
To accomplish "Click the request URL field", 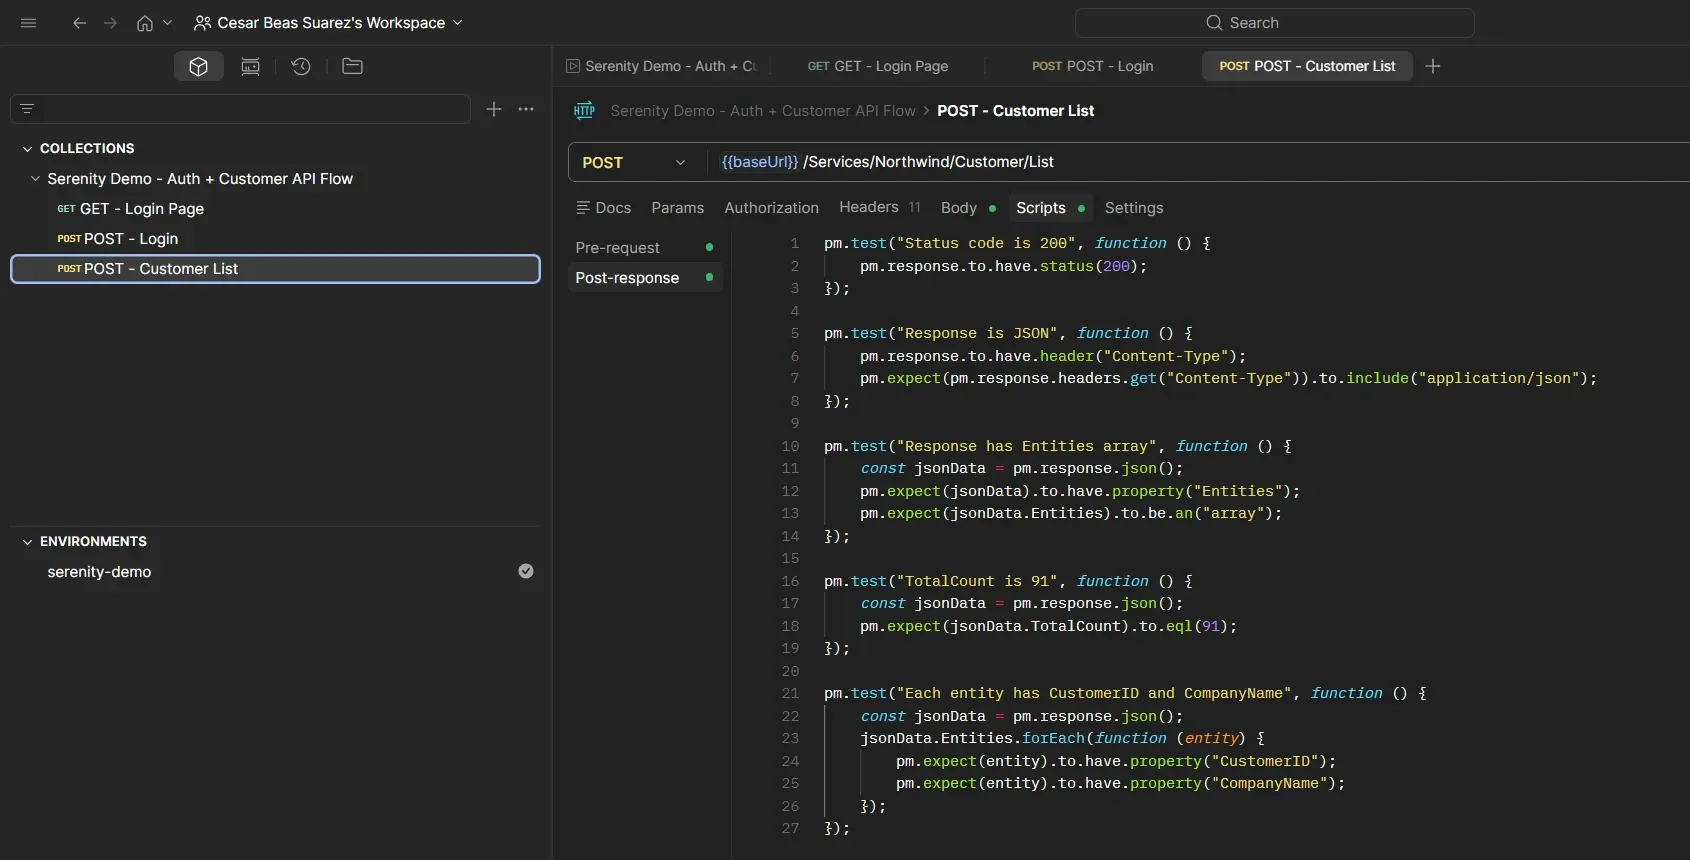I will click(1200, 162).
